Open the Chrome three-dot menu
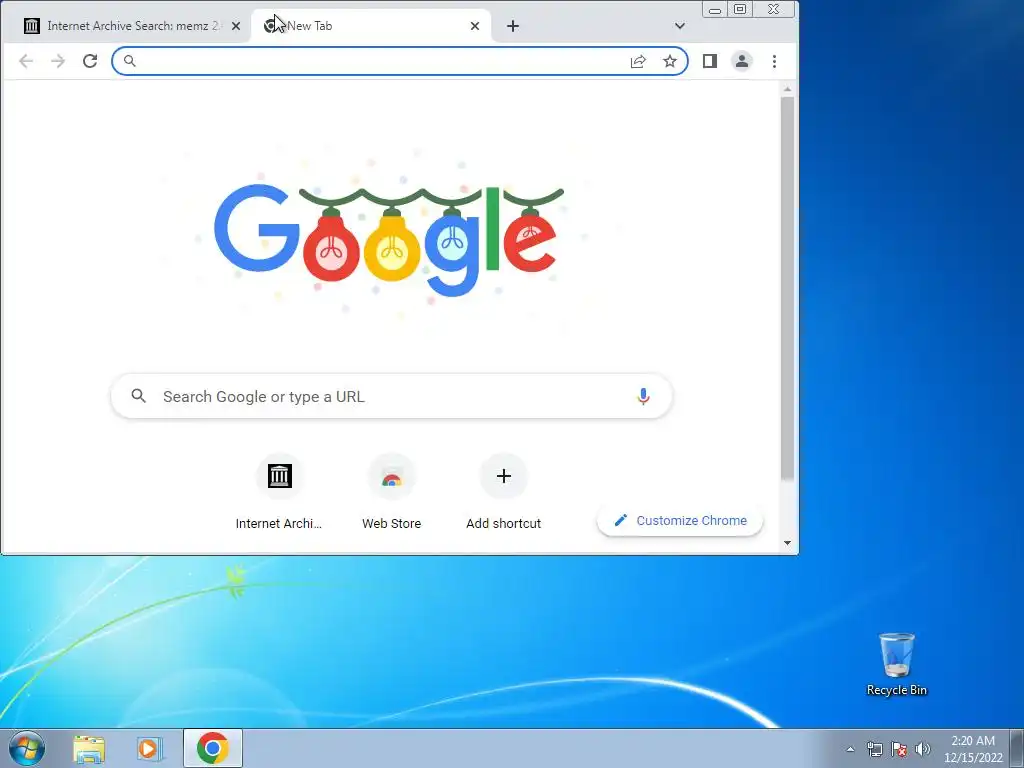The image size is (1024, 768). tap(774, 61)
